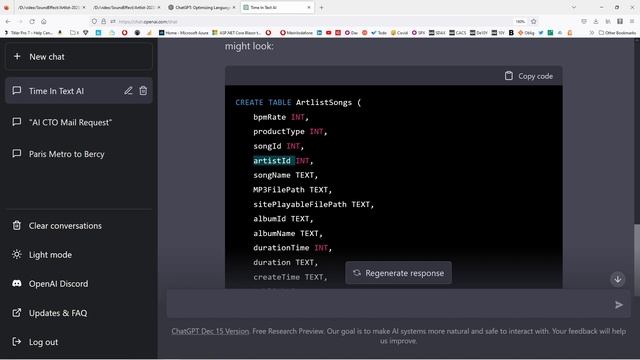Click the sitePlayableFilePath TEXT line
Viewport: 640px width, 360px height.
(313, 204)
